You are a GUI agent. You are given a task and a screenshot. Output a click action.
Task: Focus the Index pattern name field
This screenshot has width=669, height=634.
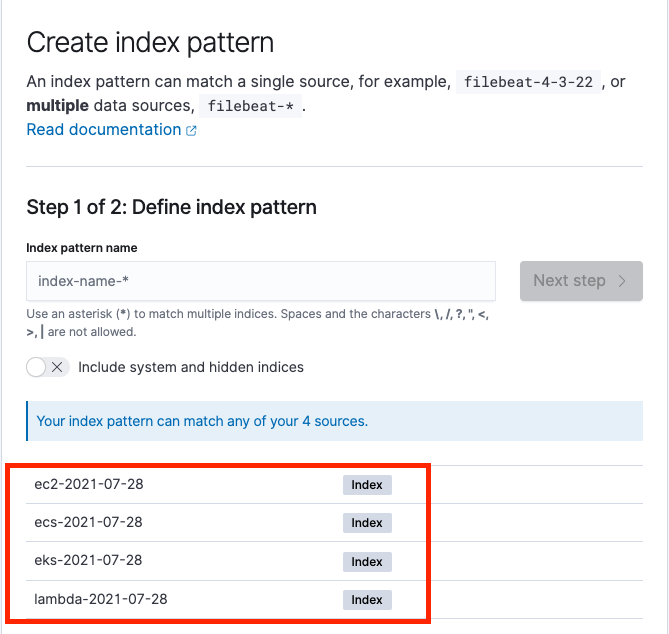click(x=261, y=281)
